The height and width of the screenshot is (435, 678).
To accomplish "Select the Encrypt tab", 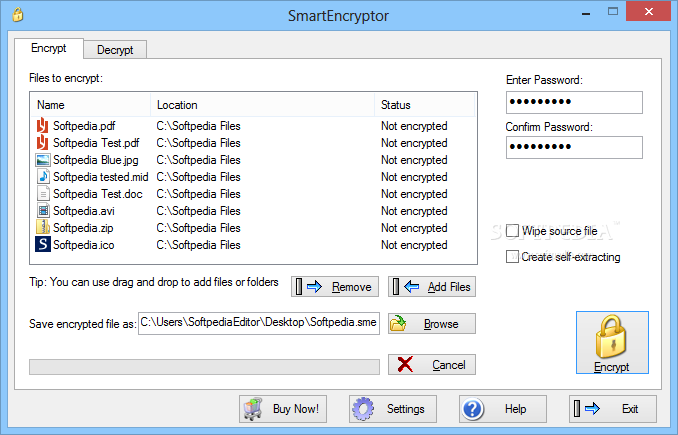I will (49, 48).
